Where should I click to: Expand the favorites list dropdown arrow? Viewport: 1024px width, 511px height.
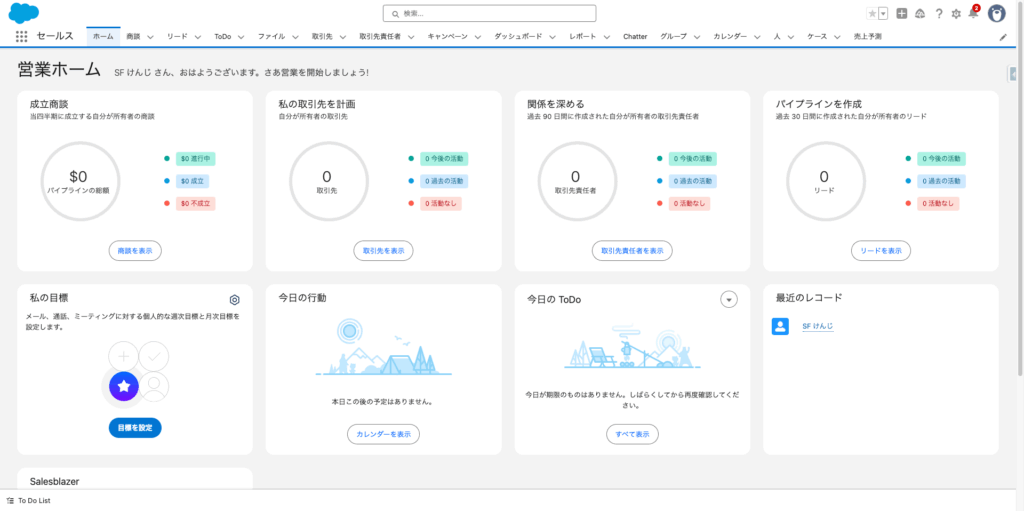click(x=883, y=13)
